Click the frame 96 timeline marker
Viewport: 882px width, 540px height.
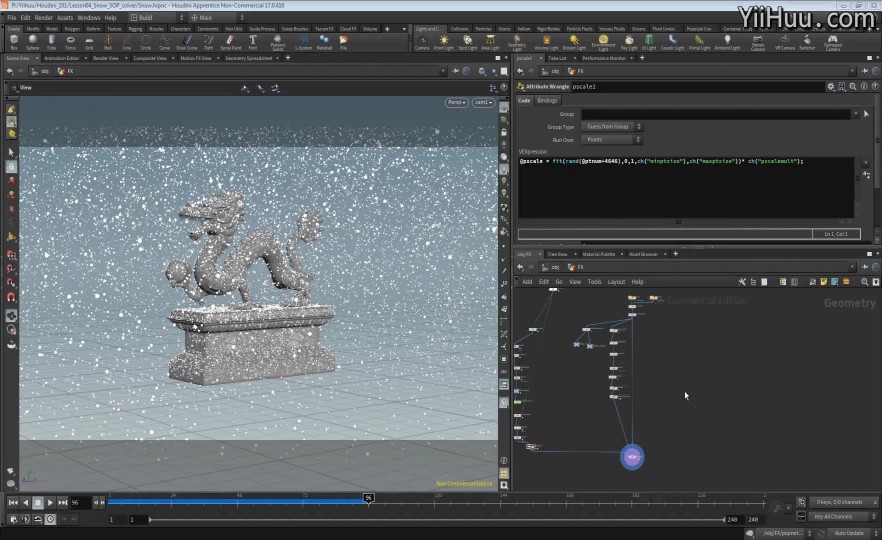tap(368, 498)
